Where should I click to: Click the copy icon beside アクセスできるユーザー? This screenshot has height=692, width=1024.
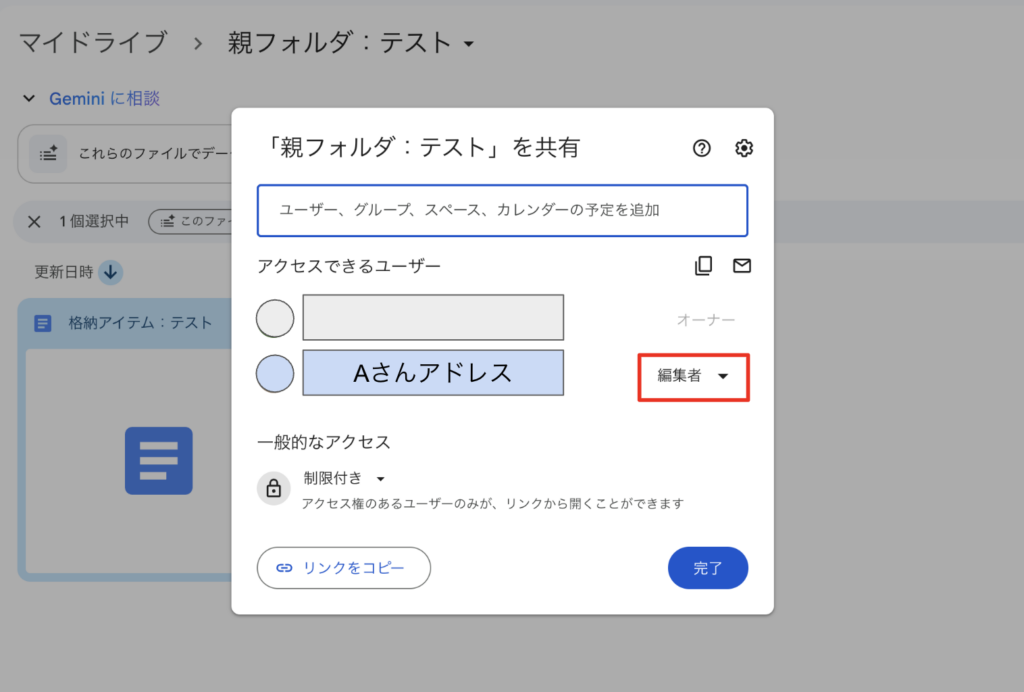tap(704, 266)
